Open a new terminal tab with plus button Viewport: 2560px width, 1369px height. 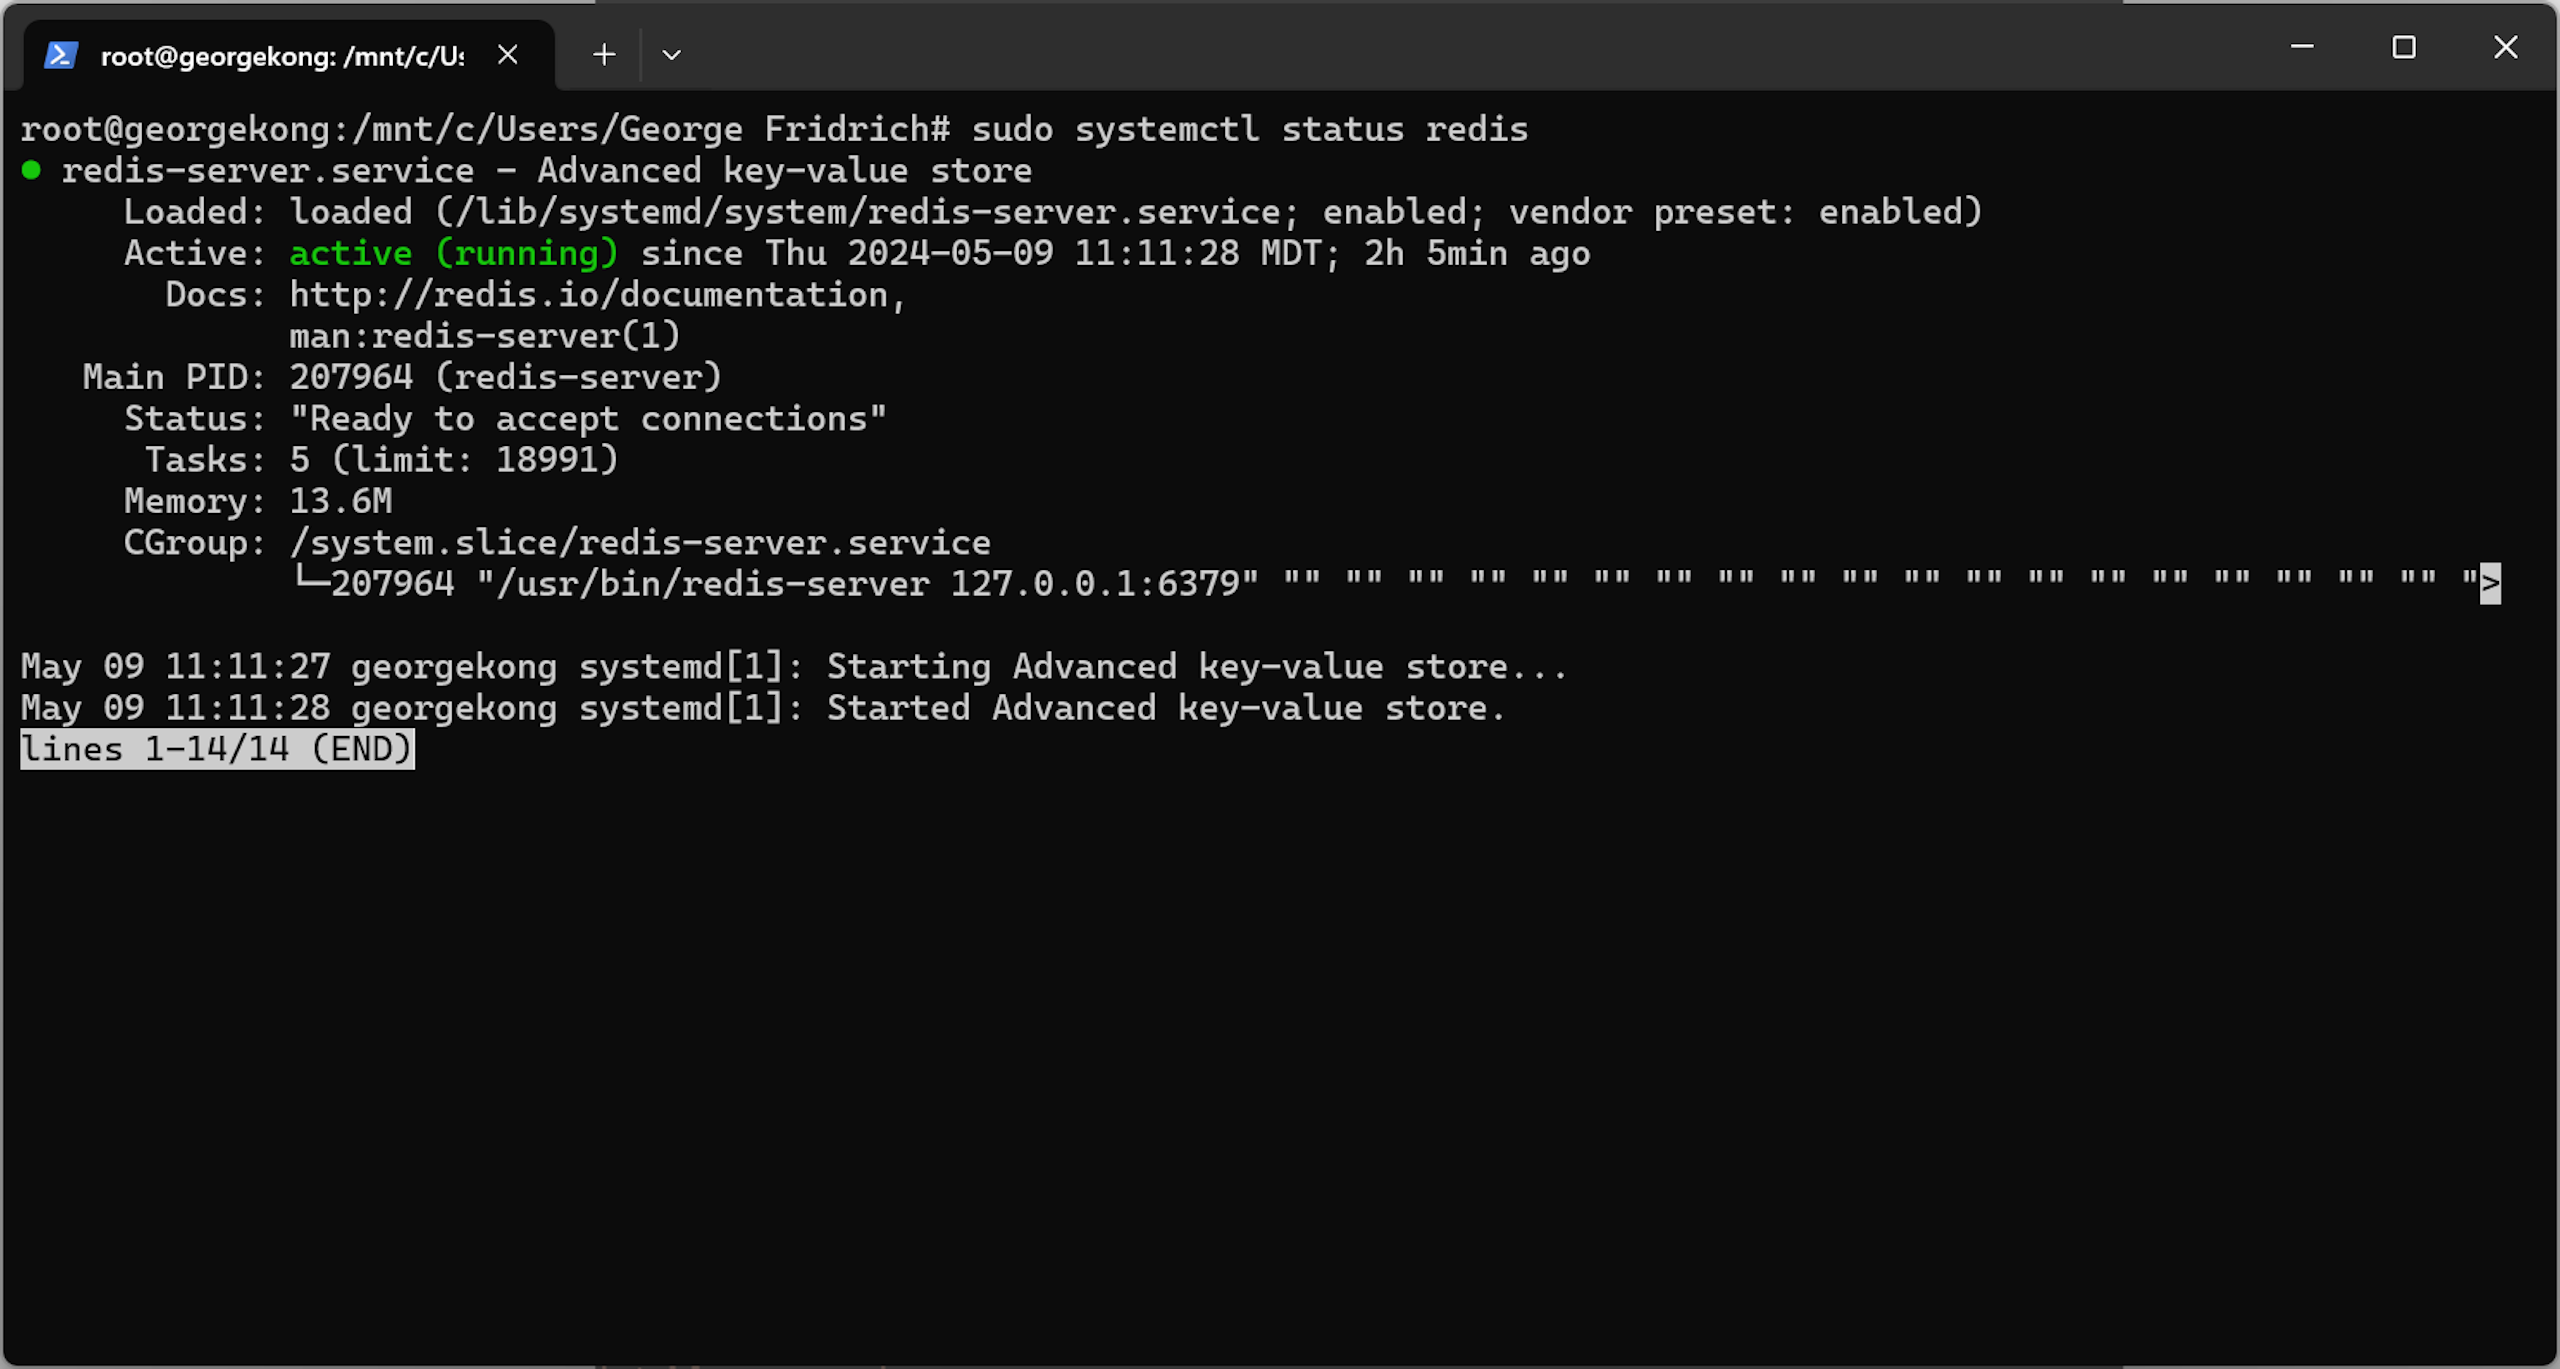pos(604,55)
